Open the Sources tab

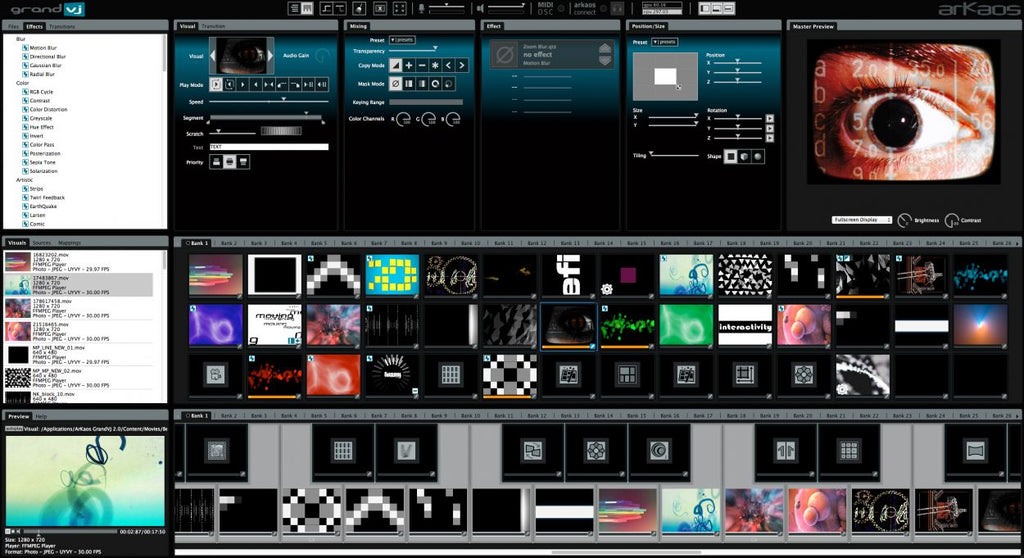(42, 243)
